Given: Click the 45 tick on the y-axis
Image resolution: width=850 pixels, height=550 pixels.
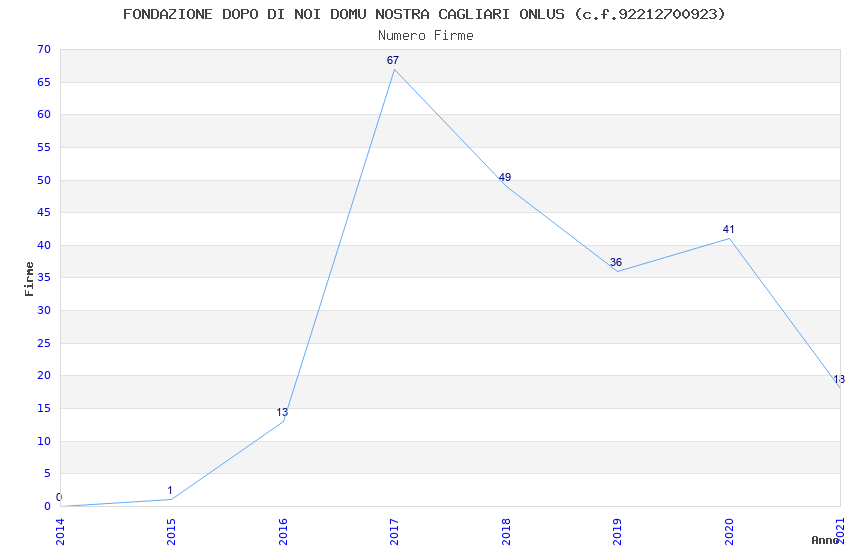Looking at the screenshot, I should click(44, 212).
